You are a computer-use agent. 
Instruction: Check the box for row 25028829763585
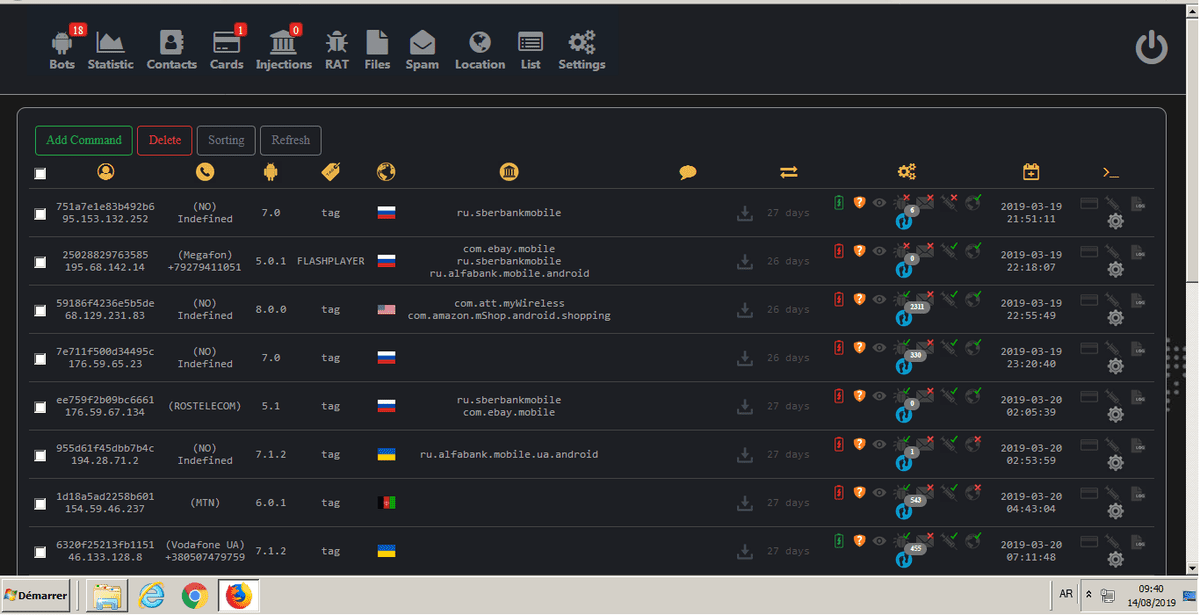coord(40,262)
